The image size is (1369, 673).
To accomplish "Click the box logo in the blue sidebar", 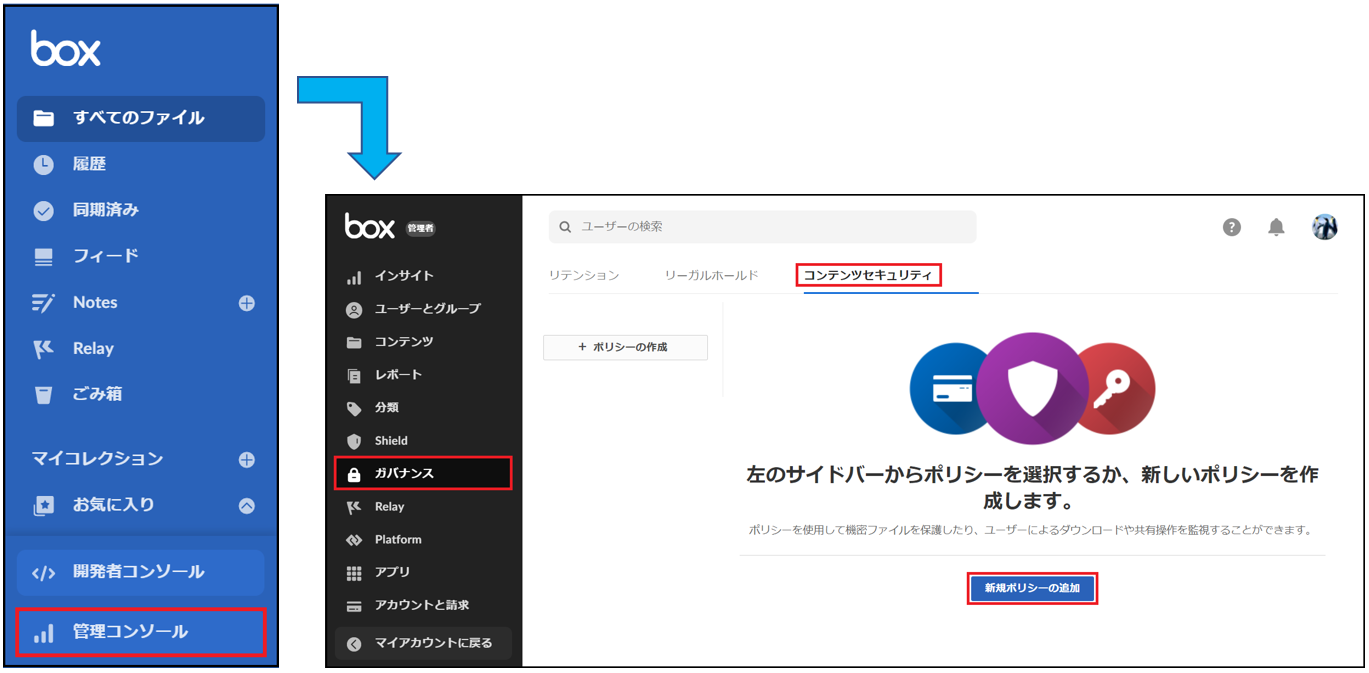I will tap(66, 48).
